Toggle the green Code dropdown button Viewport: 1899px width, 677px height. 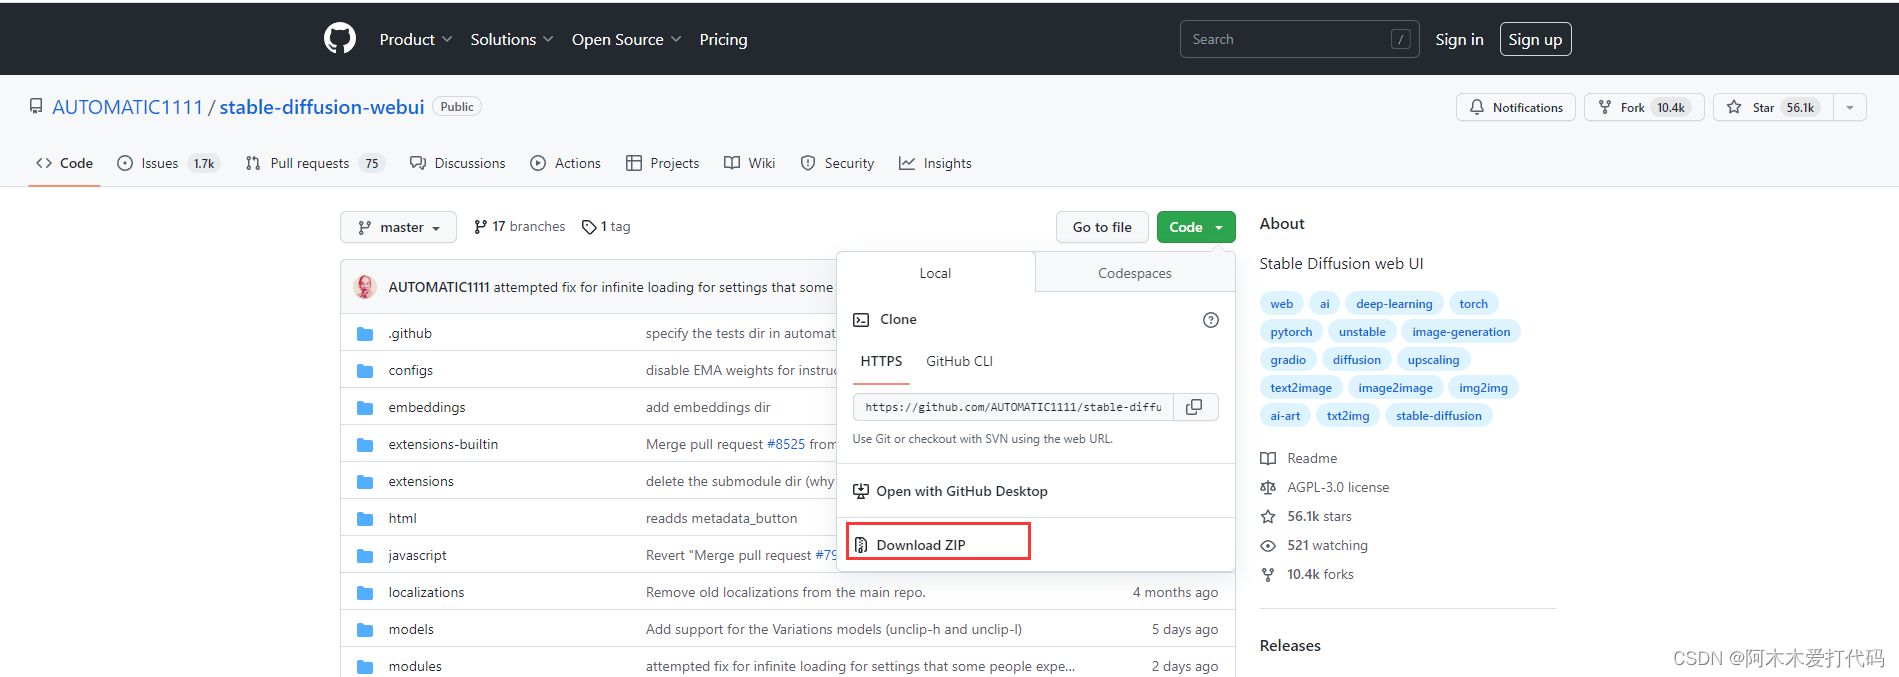(1196, 227)
